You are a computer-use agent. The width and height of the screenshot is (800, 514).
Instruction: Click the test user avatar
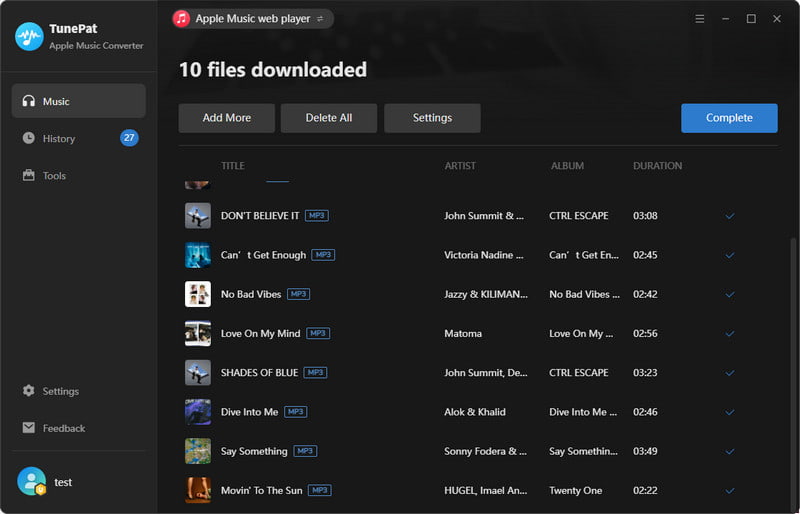tap(32, 481)
